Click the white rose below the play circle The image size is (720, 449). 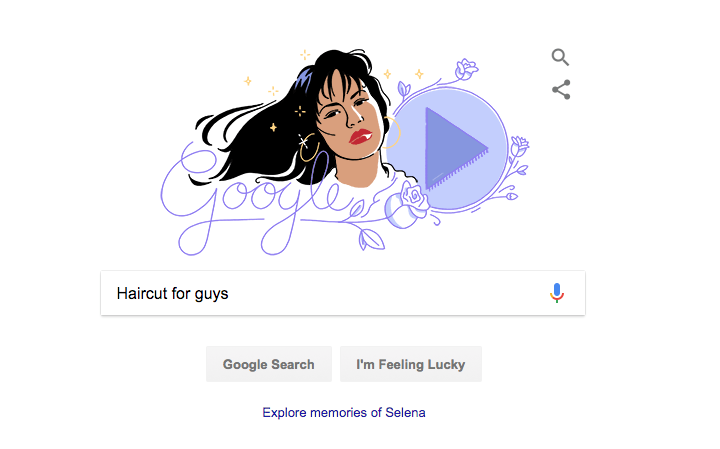coord(407,205)
